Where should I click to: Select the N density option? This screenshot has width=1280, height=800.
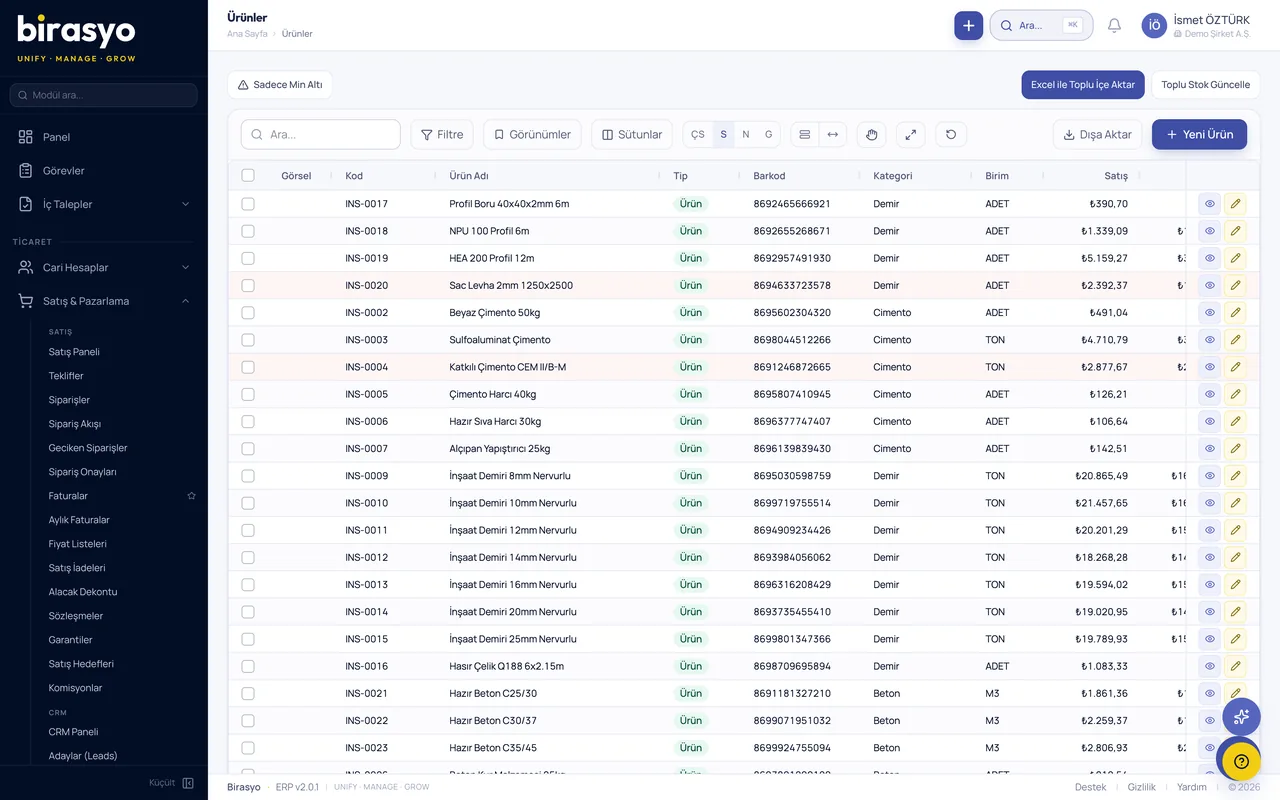click(746, 135)
